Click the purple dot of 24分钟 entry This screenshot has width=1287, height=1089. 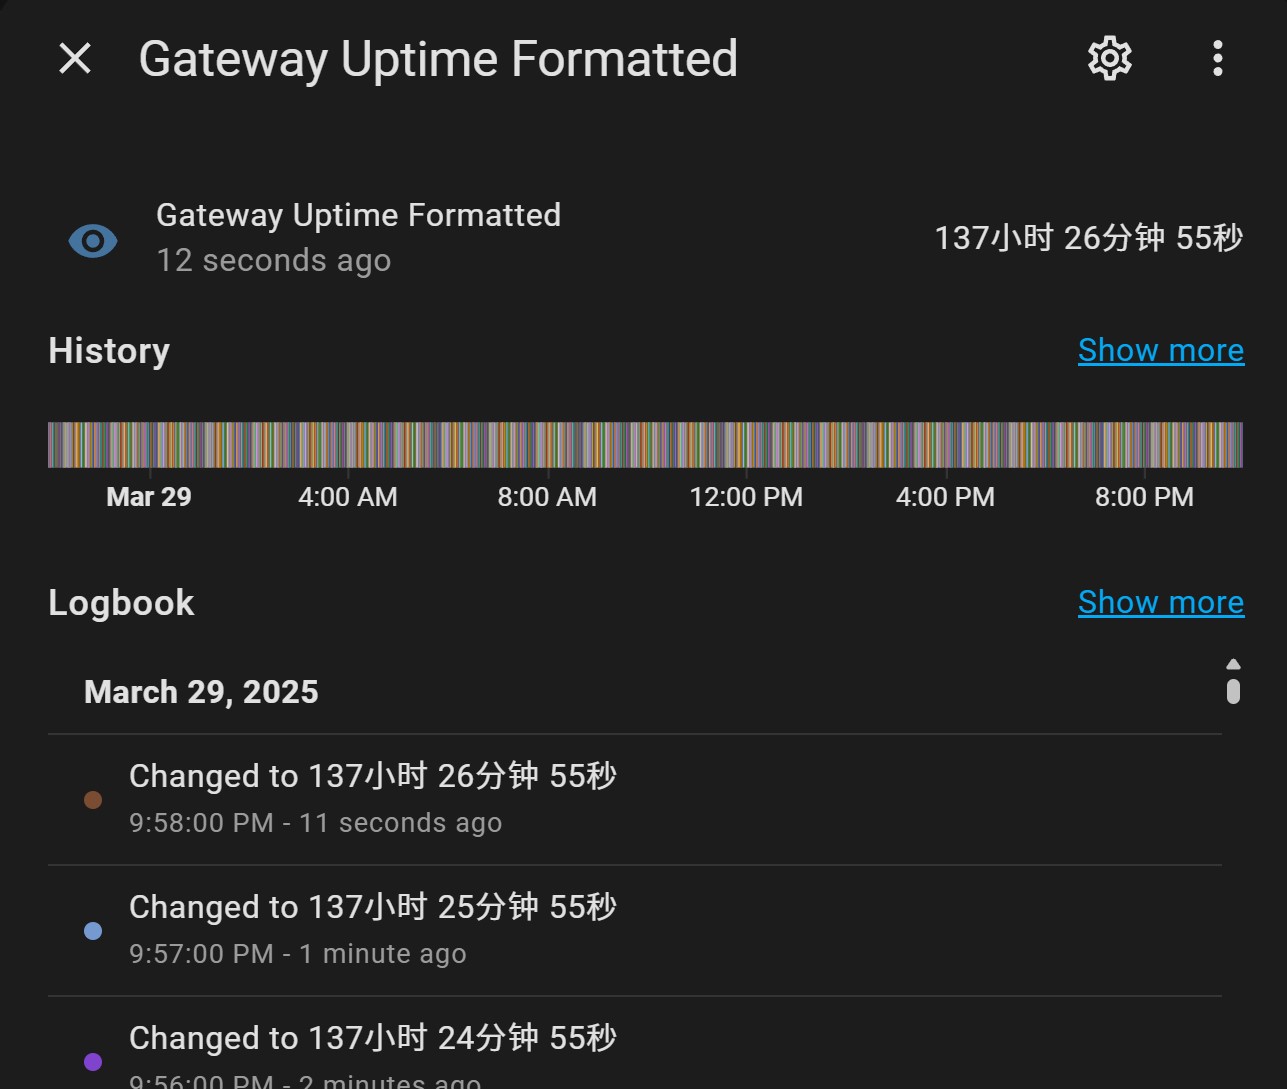pos(93,1062)
